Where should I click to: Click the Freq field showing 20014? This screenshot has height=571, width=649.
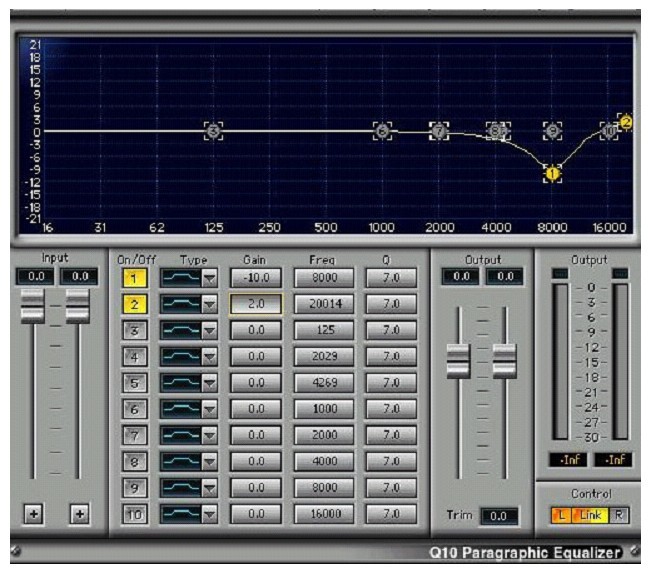[x=322, y=303]
